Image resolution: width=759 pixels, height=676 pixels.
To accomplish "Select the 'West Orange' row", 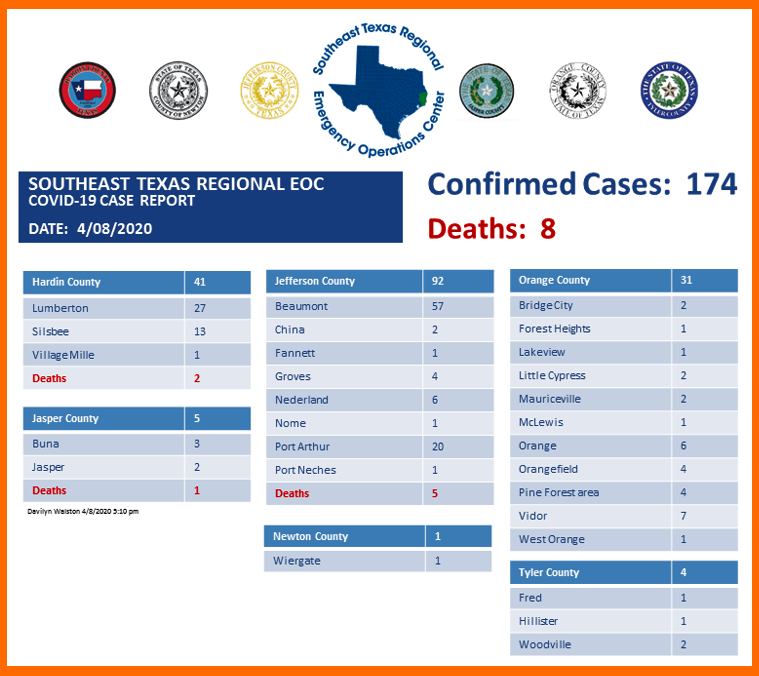I will tap(624, 539).
